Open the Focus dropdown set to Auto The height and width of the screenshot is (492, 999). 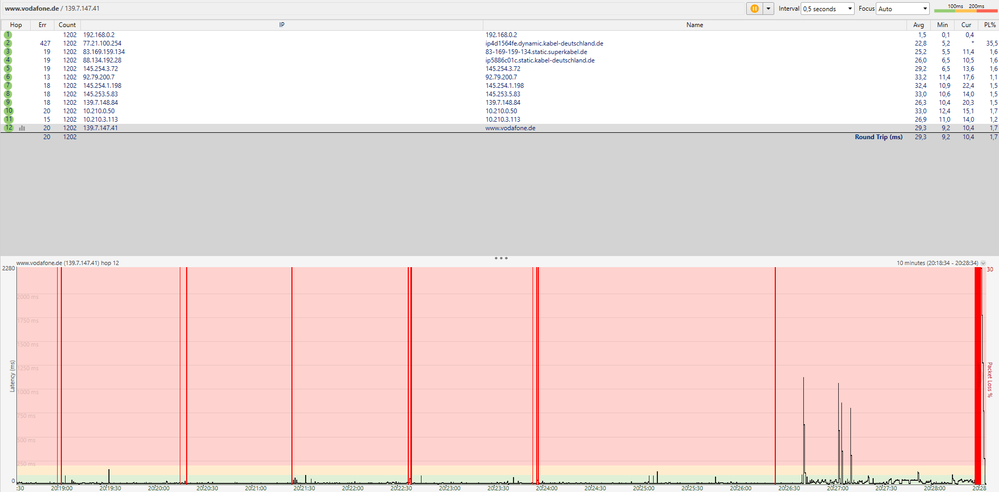pyautogui.click(x=903, y=9)
